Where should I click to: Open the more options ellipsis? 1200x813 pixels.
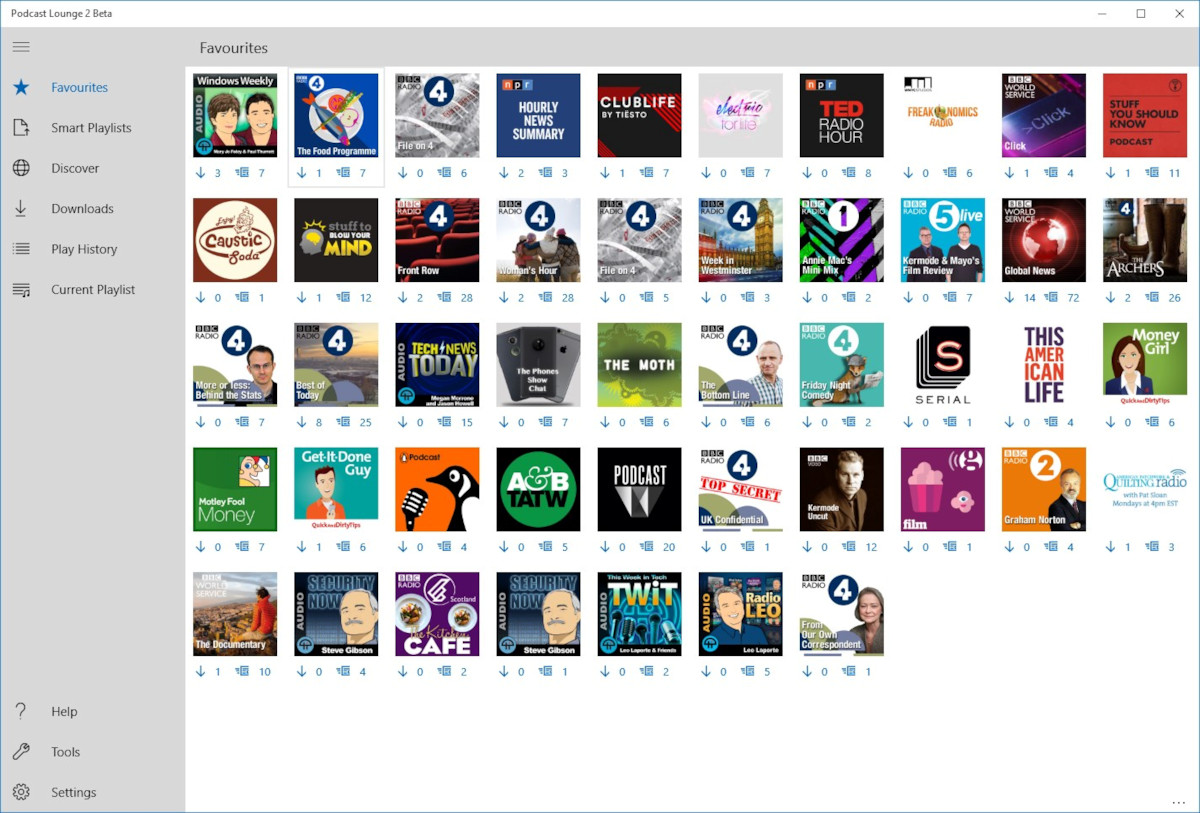tap(1178, 802)
